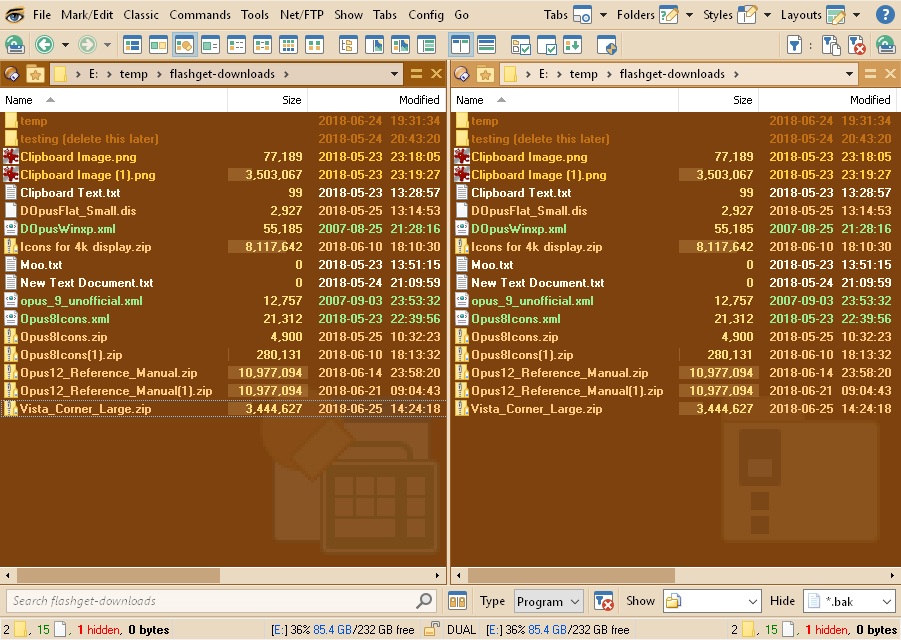Click the Tabs toolbar icon
The width and height of the screenshot is (901, 640).
click(582, 14)
